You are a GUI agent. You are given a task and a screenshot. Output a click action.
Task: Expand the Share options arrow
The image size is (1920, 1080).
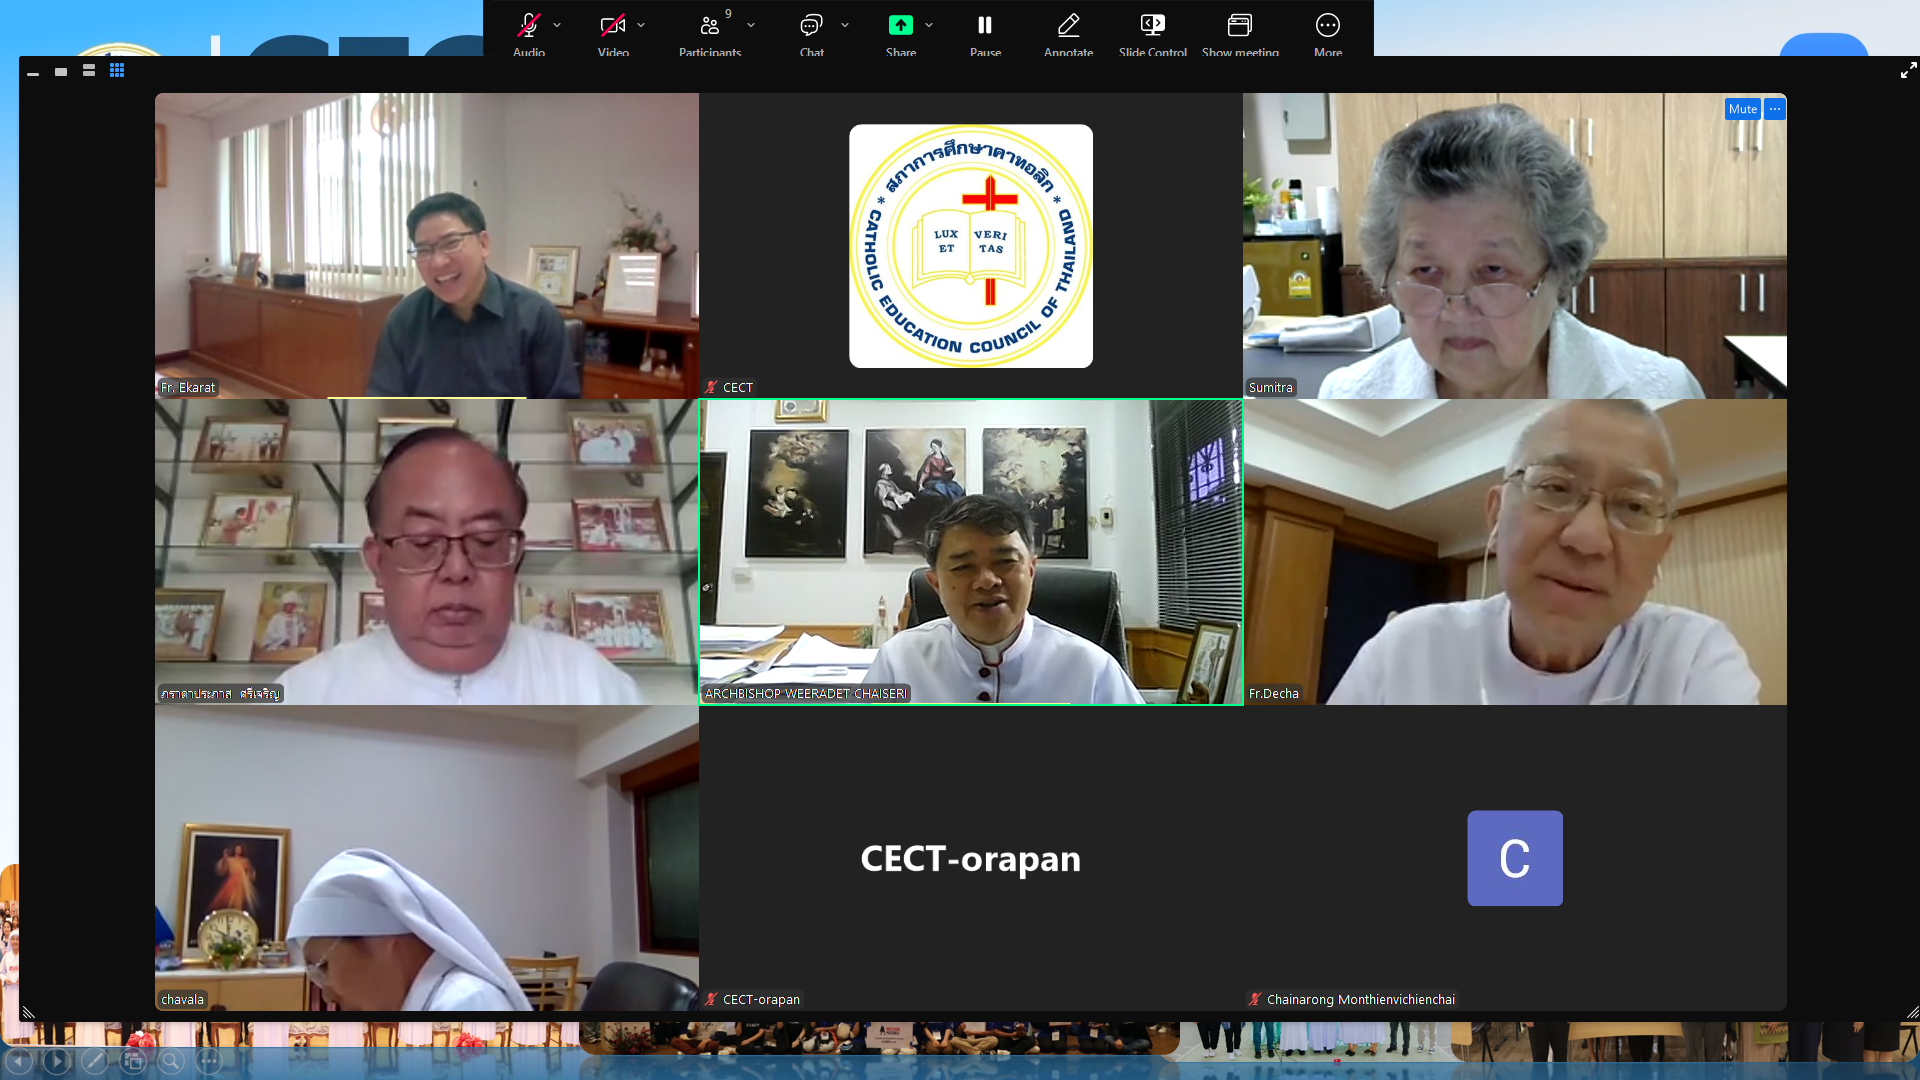[929, 25]
